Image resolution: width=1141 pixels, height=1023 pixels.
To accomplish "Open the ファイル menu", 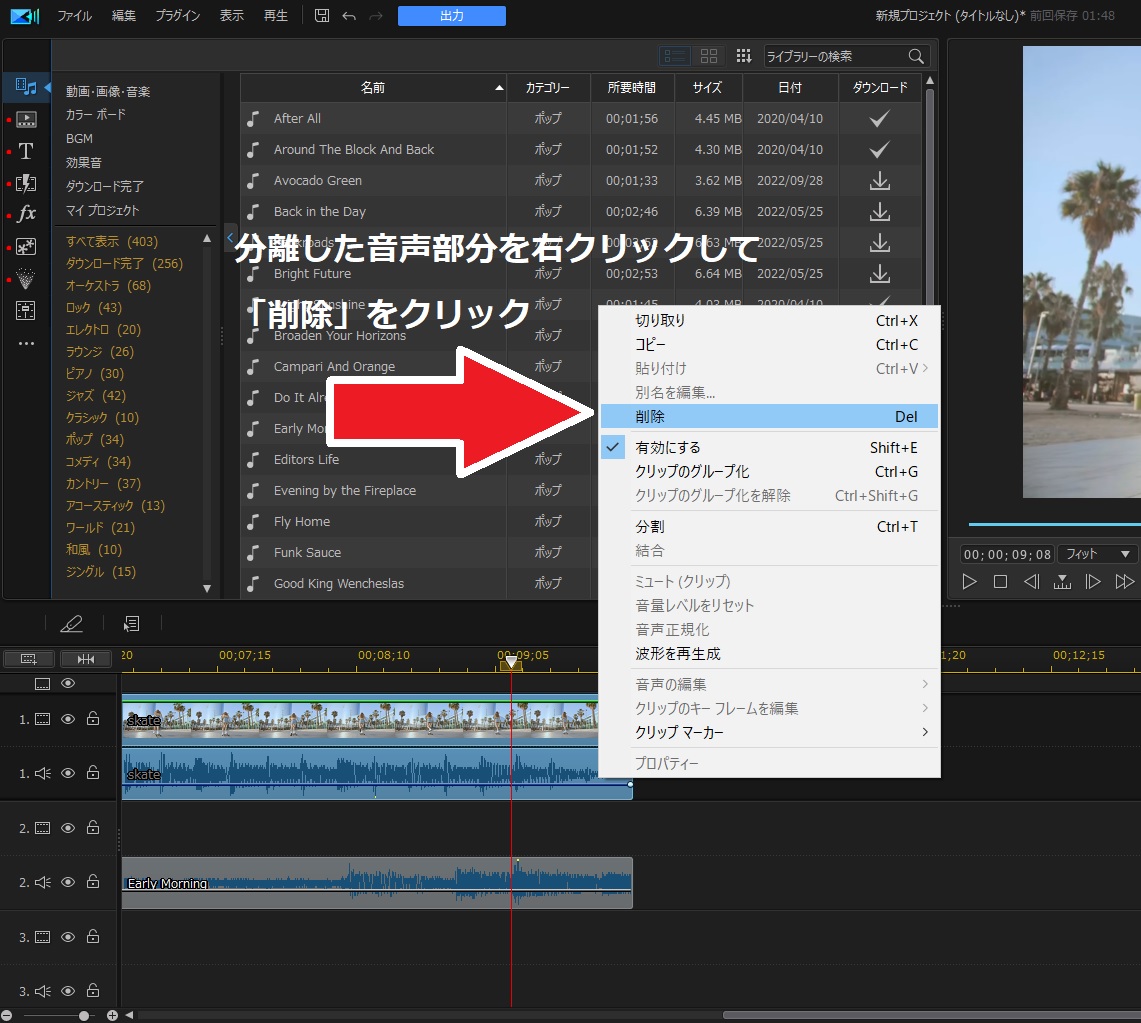I will click(x=76, y=16).
